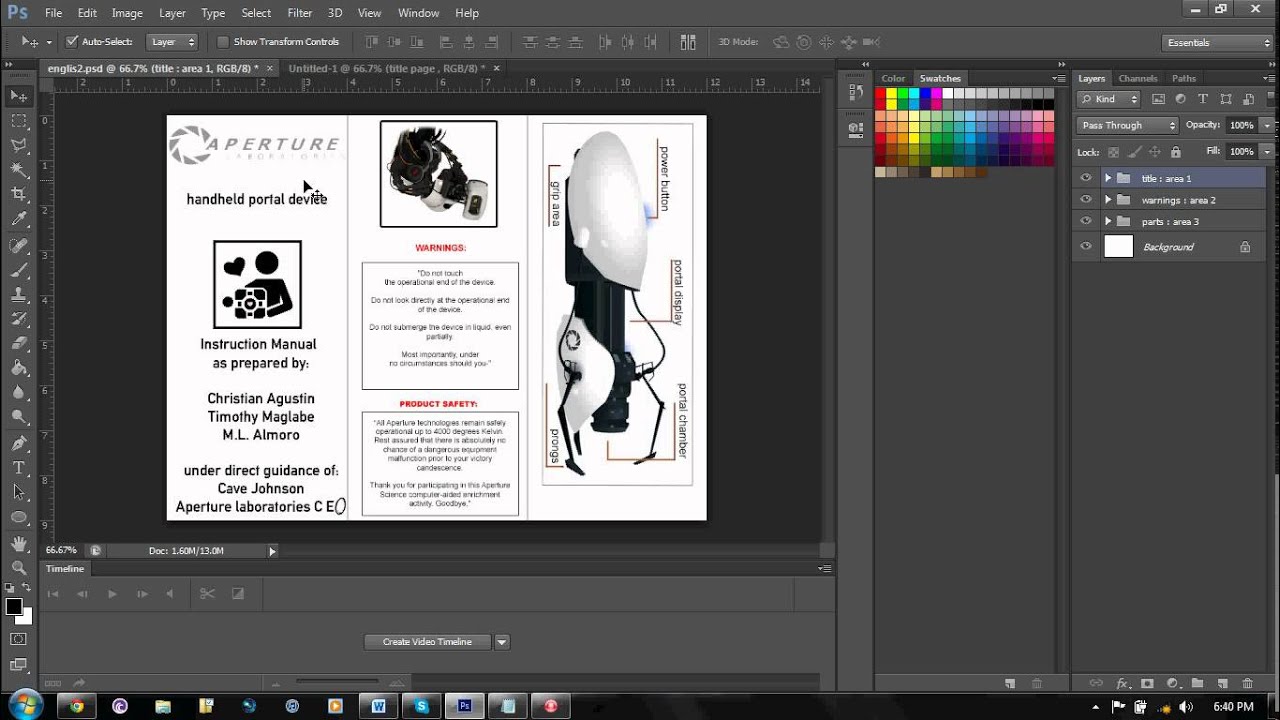Open the Windows Start button
This screenshot has width=1280, height=720.
pyautogui.click(x=25, y=705)
